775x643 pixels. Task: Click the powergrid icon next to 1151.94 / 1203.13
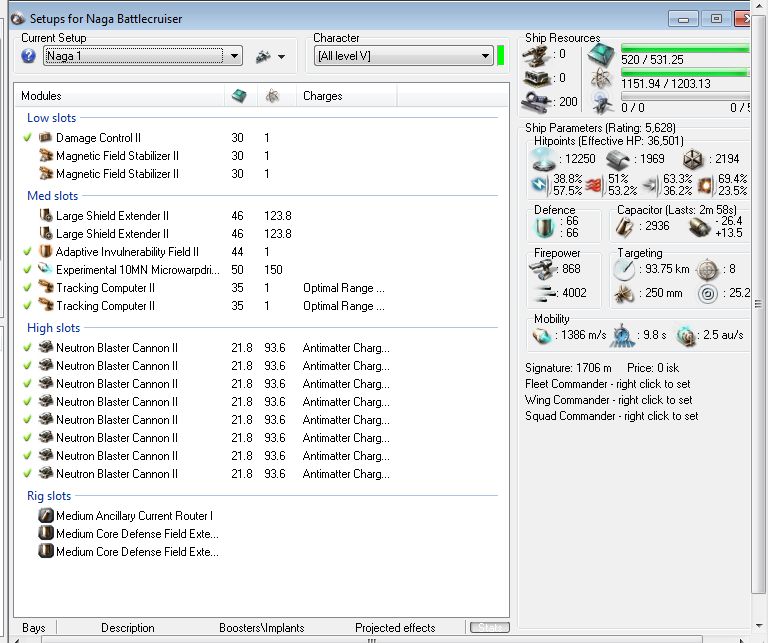[601, 79]
